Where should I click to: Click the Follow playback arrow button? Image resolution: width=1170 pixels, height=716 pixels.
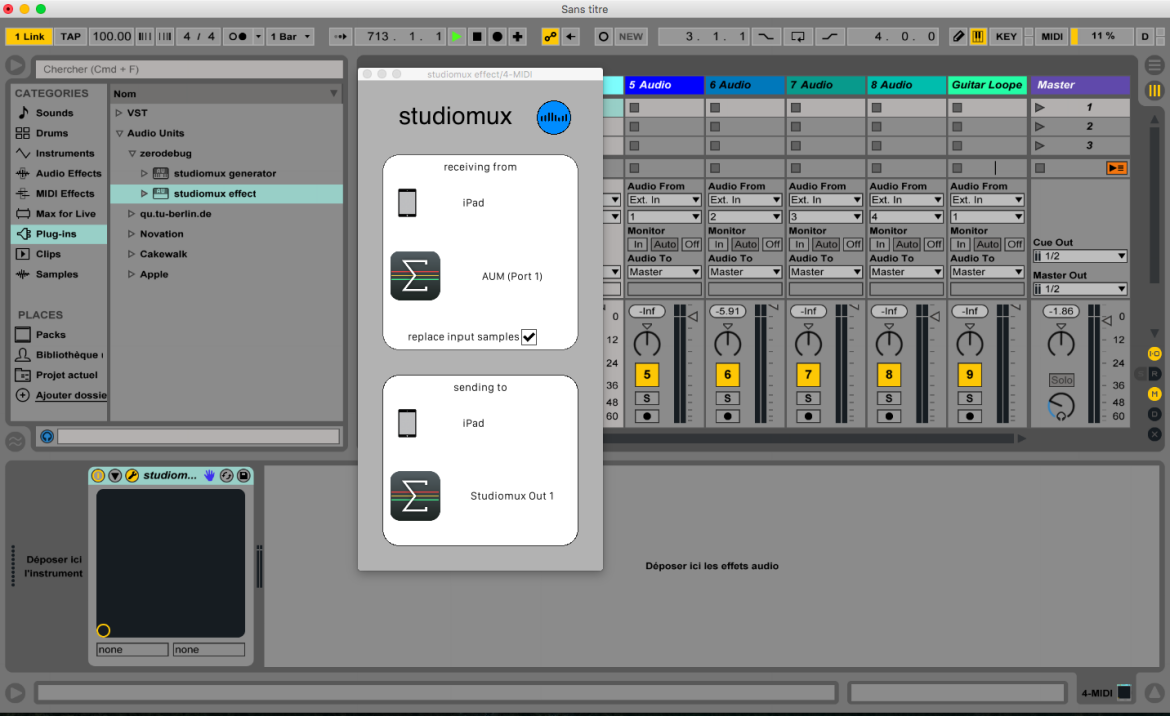coord(340,37)
